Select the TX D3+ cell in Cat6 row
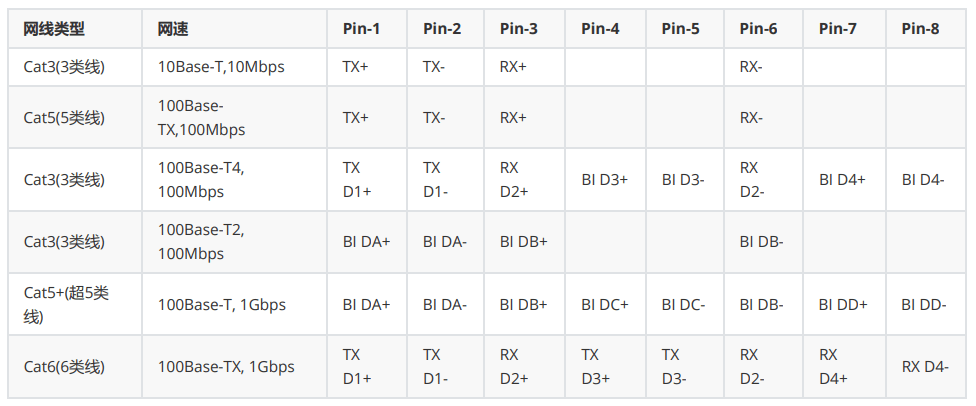Screen dimensions: 976x406 pos(605,367)
